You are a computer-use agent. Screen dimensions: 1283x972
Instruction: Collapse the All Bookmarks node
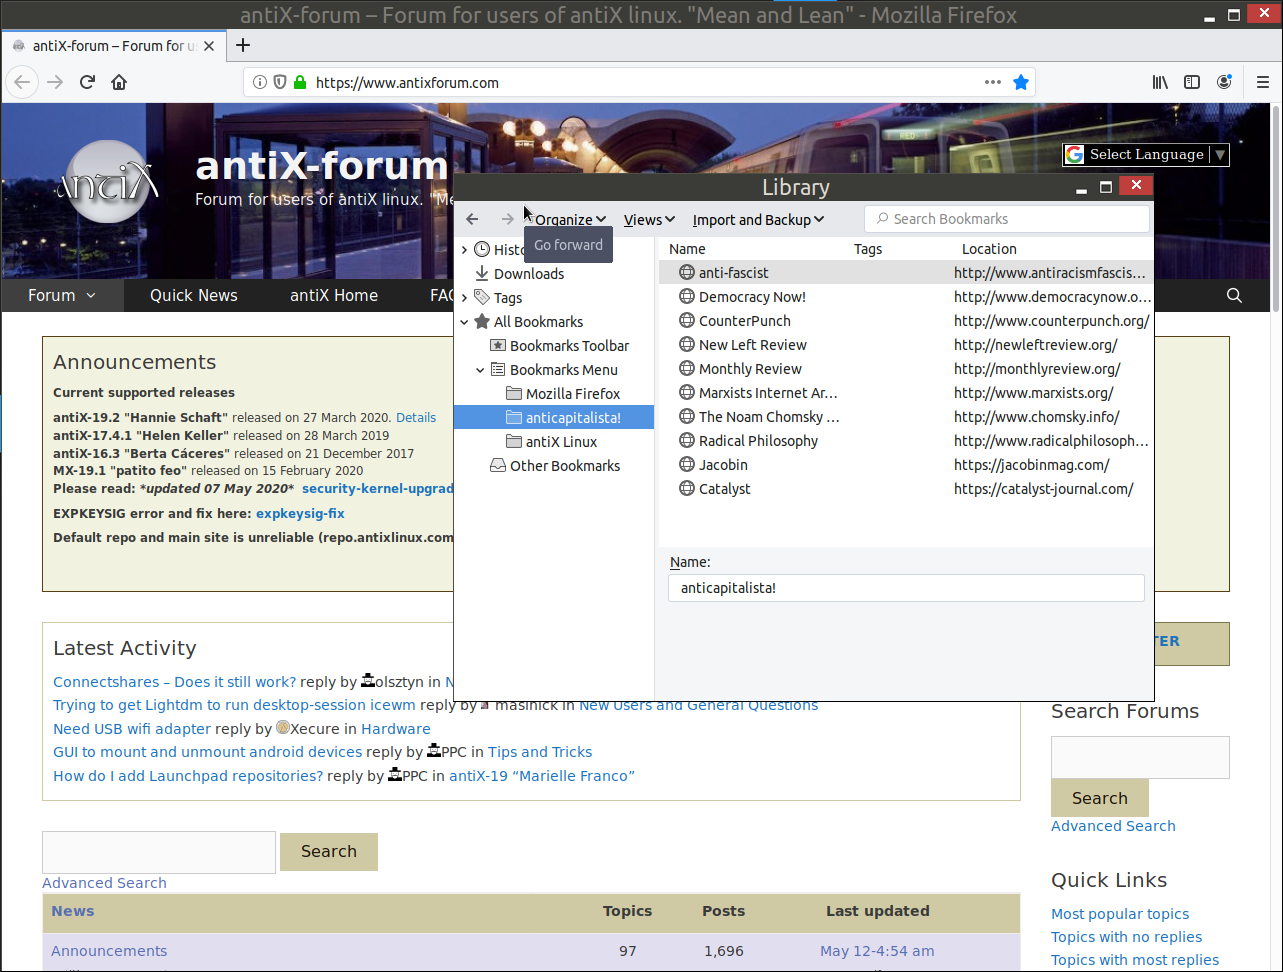[x=464, y=322]
